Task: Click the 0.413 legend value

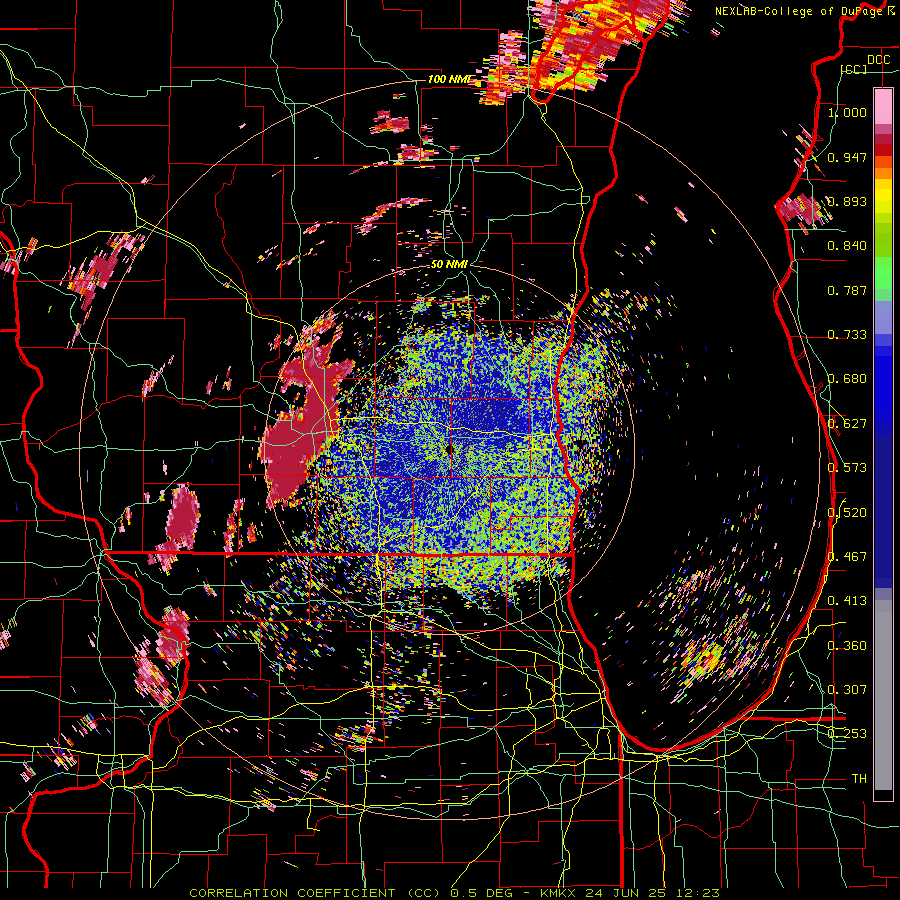Action: [847, 600]
